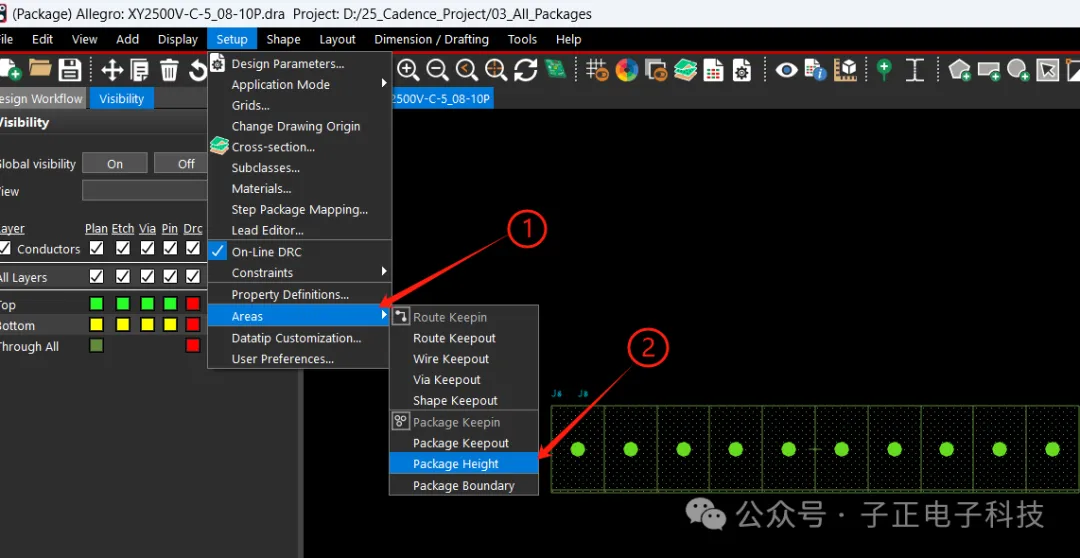This screenshot has width=1080, height=558.
Task: Toggle All Layers Drc checkbox
Action: [193, 276]
